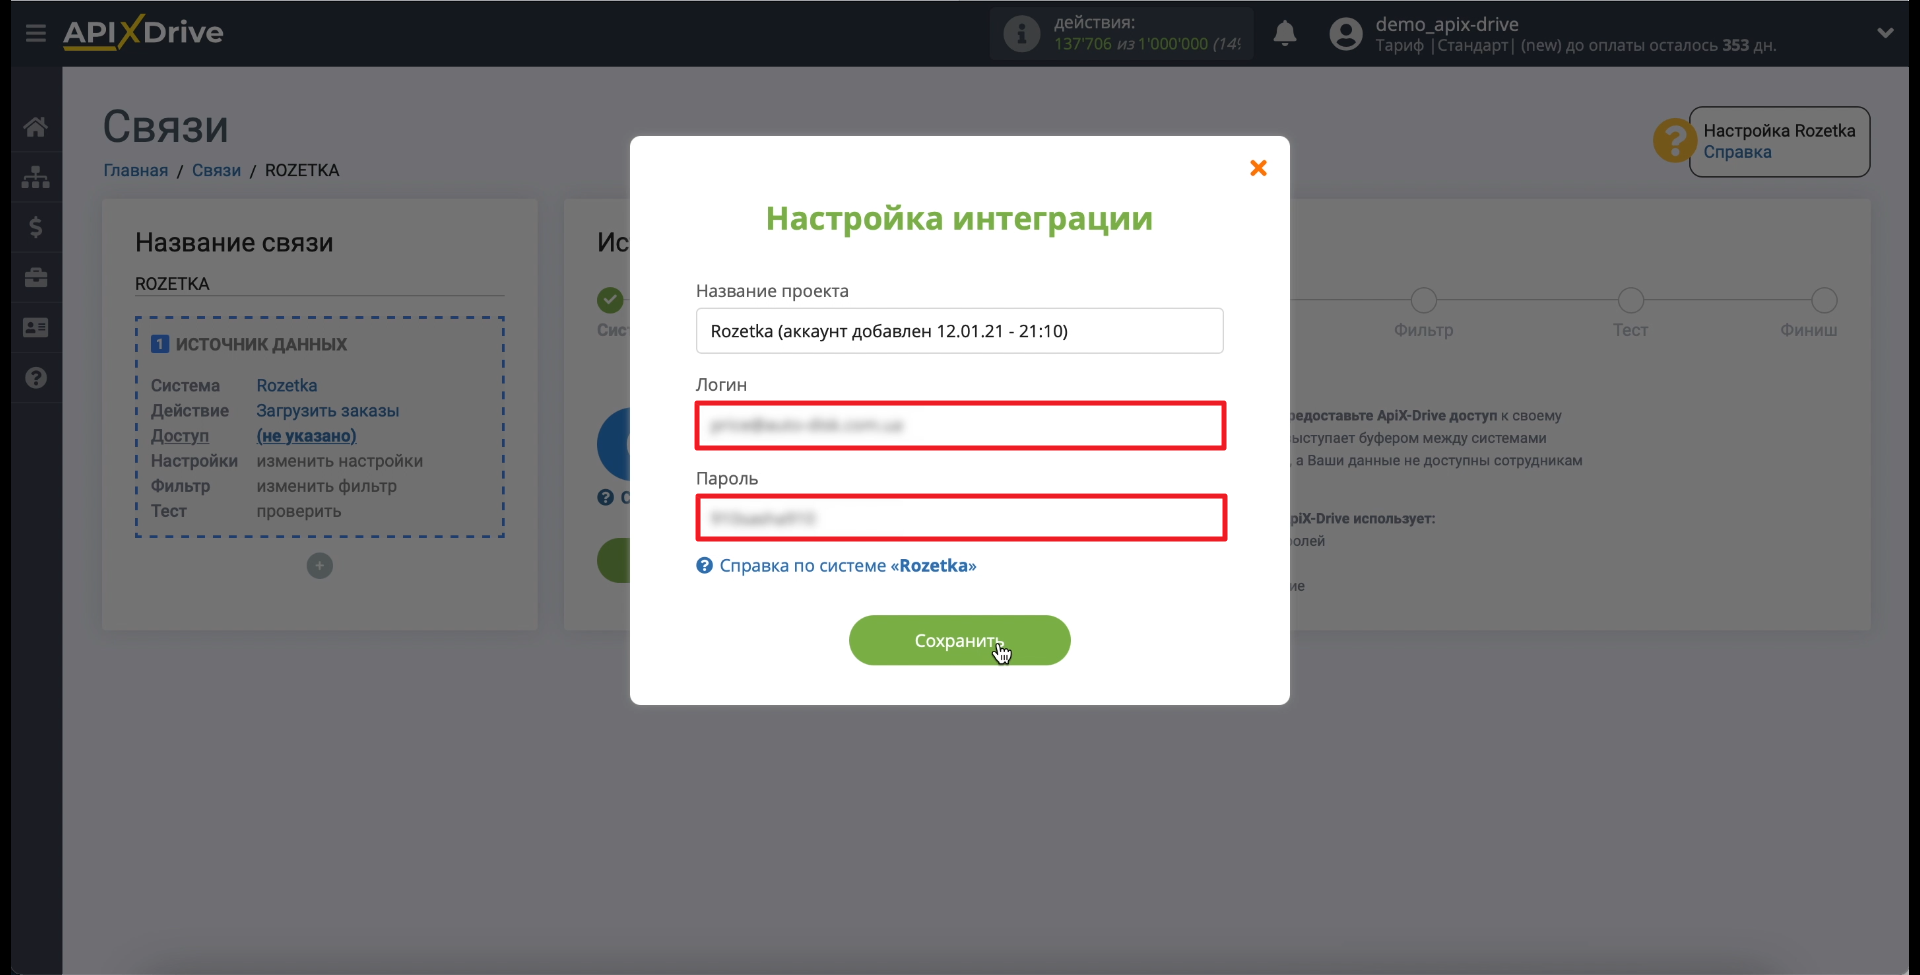The image size is (1920, 975).
Task: Open the hamburger menu icon
Action: pyautogui.click(x=36, y=33)
